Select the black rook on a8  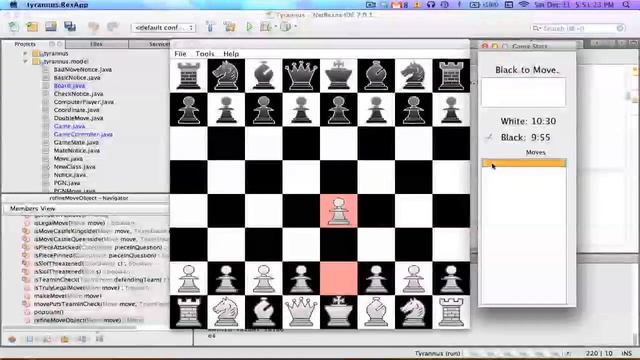pyautogui.click(x=188, y=76)
